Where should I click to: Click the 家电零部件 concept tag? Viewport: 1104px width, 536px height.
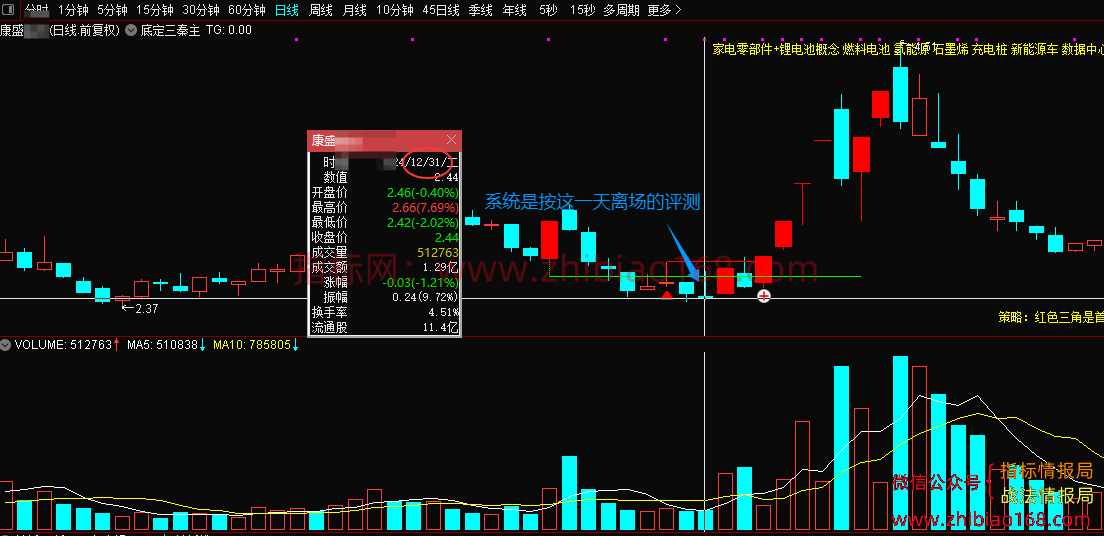[x=742, y=49]
